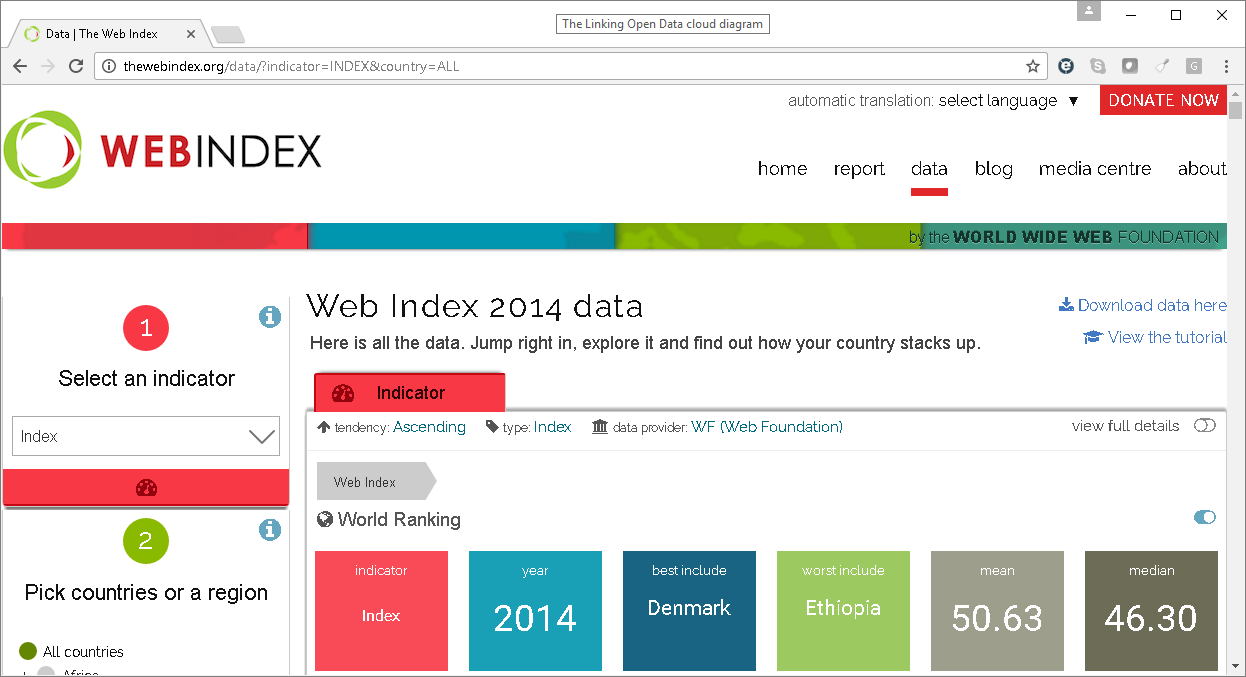1246x677 pixels.
Task: Click the red indicator Index tile
Action: pos(381,610)
